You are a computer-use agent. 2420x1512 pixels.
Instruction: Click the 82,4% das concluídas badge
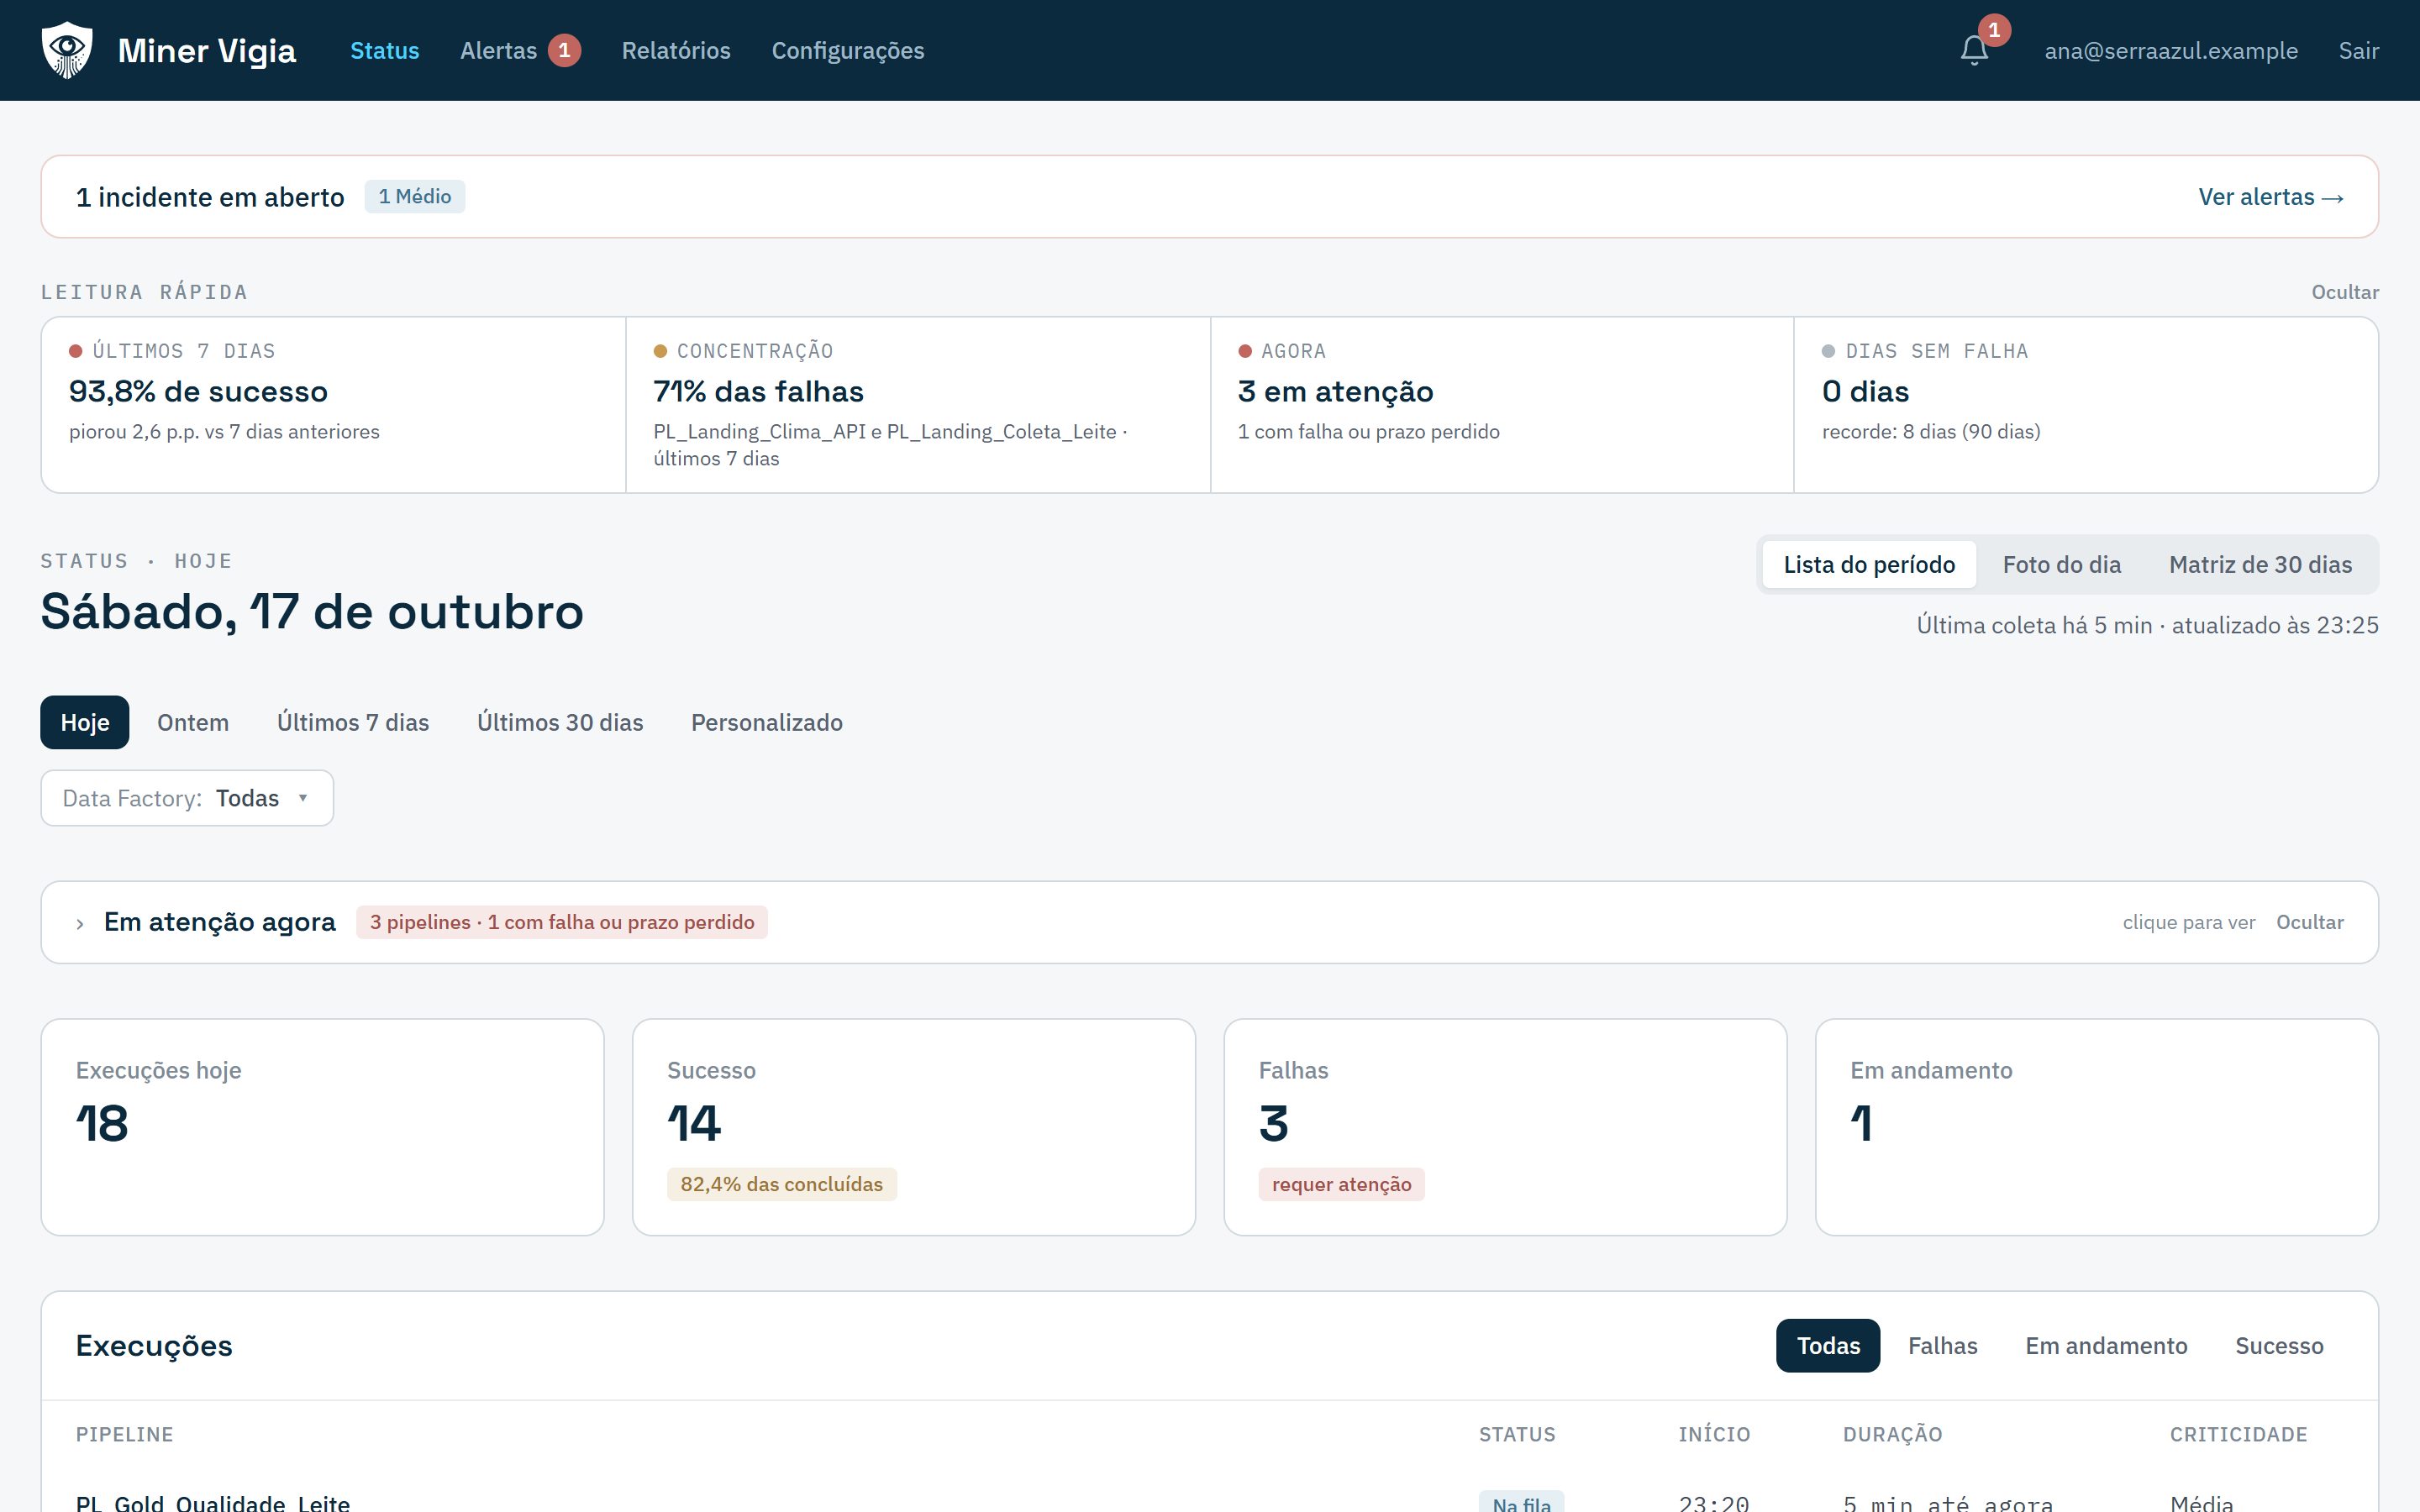781,1184
